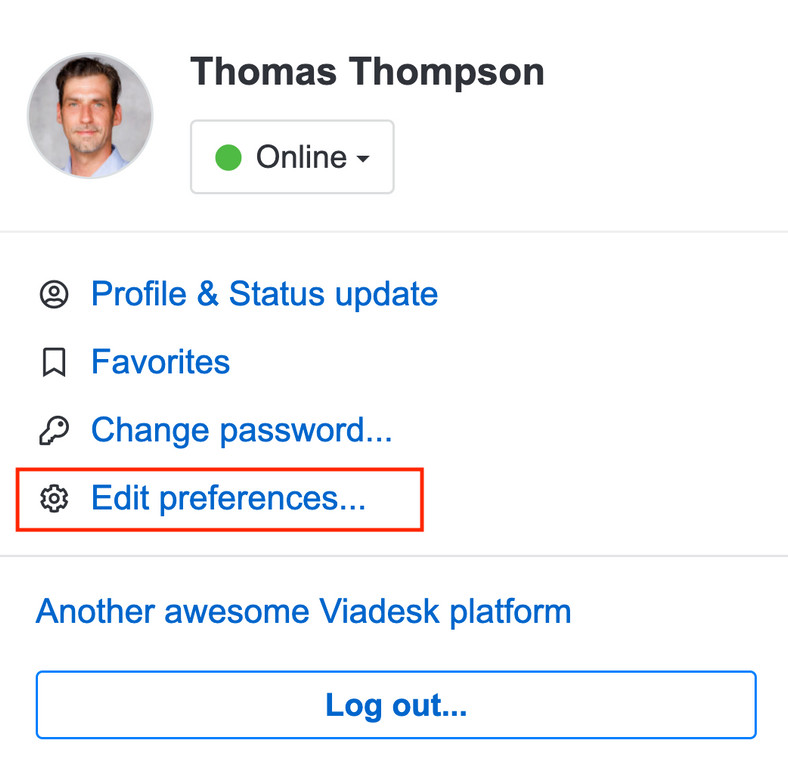Click the word password in Change password
Image resolution: width=788 pixels, height=768 pixels.
click(x=292, y=432)
